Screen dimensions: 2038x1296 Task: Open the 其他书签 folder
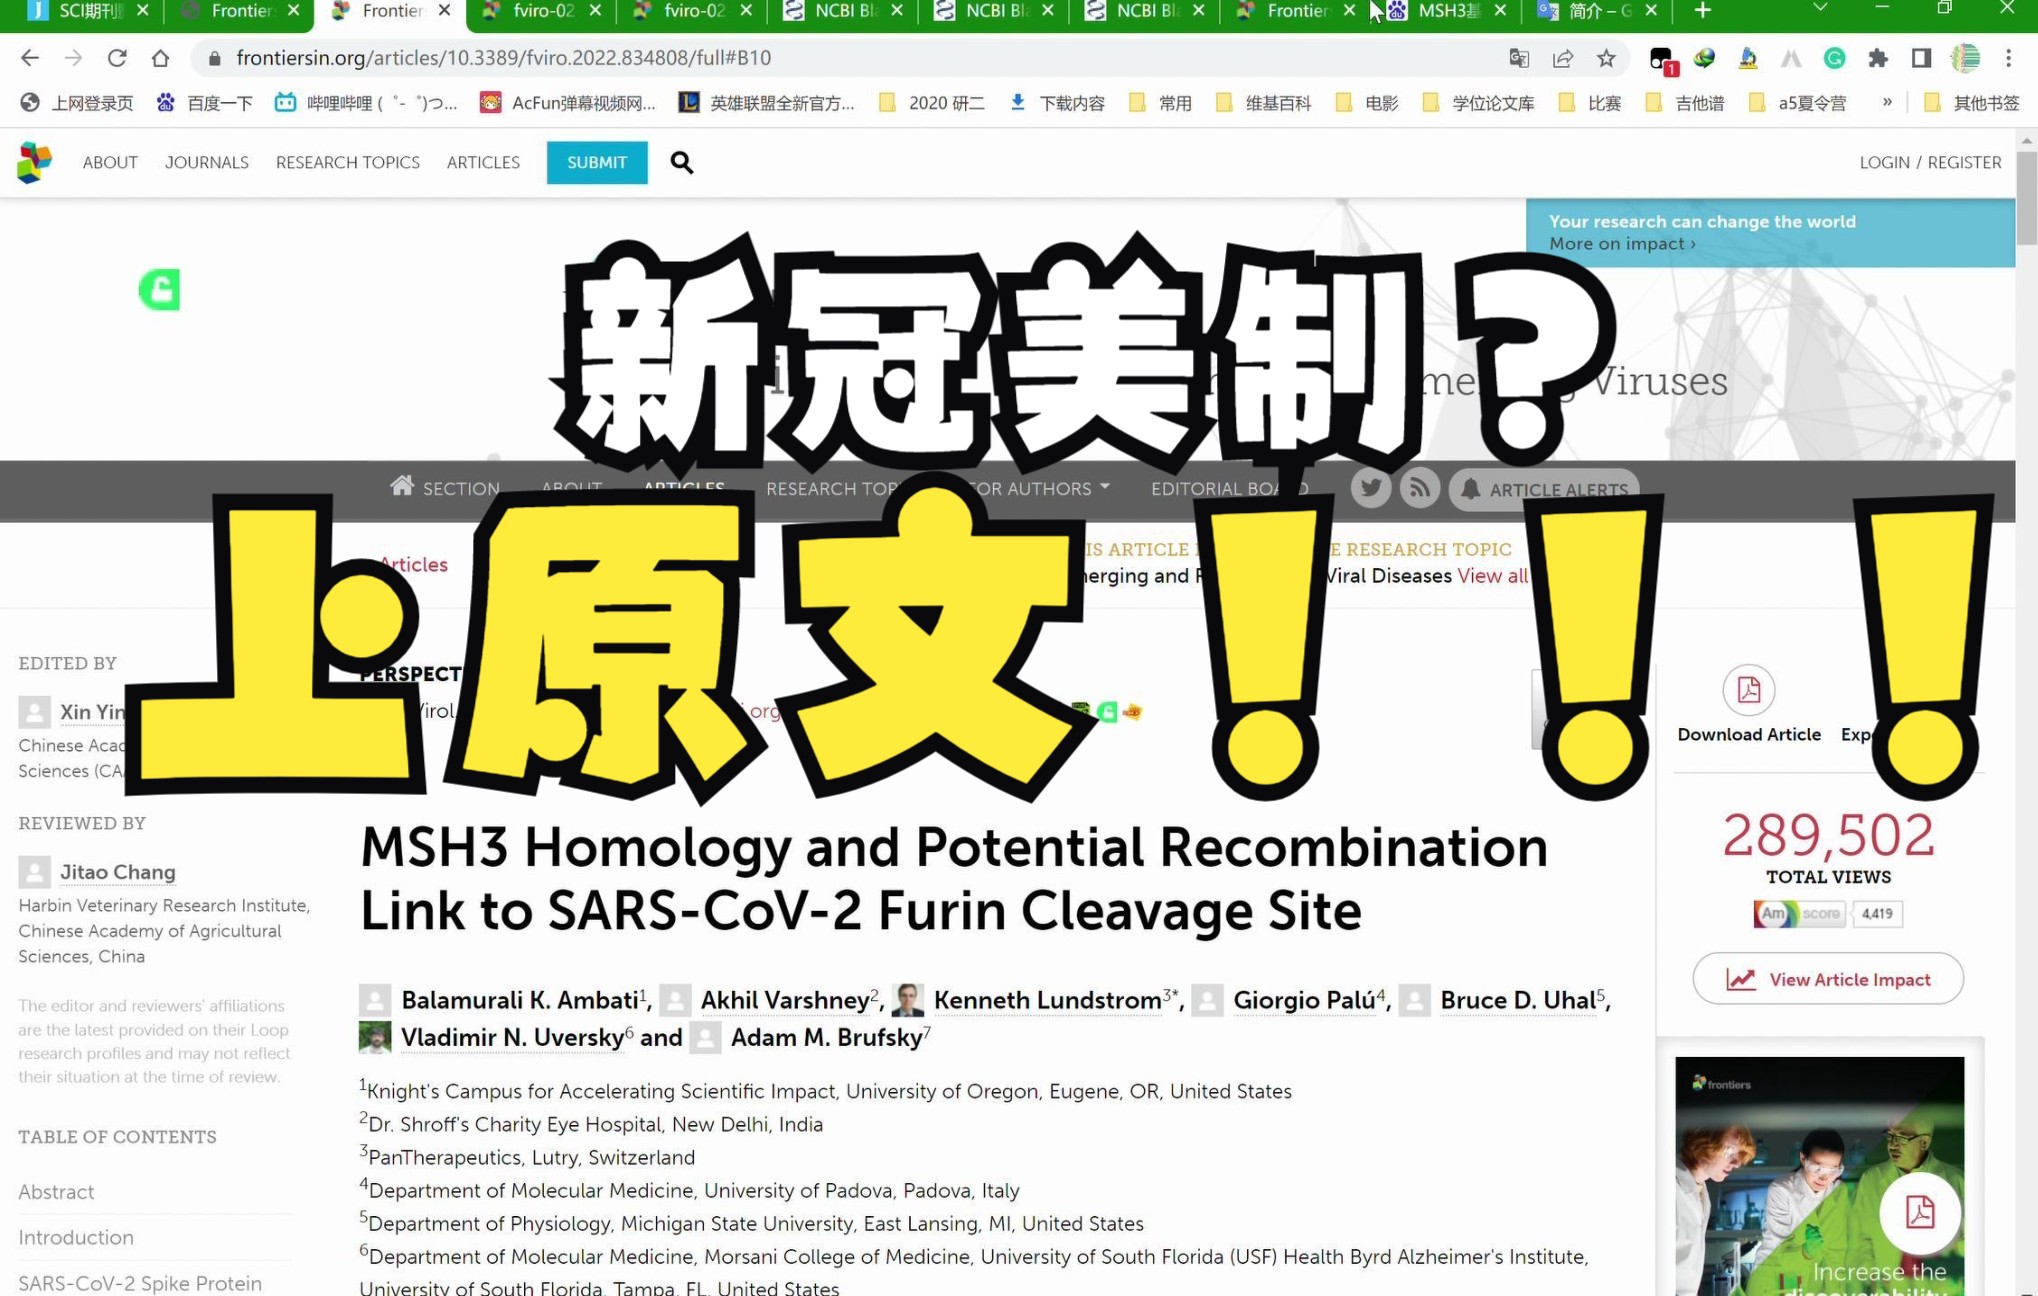click(x=1972, y=102)
